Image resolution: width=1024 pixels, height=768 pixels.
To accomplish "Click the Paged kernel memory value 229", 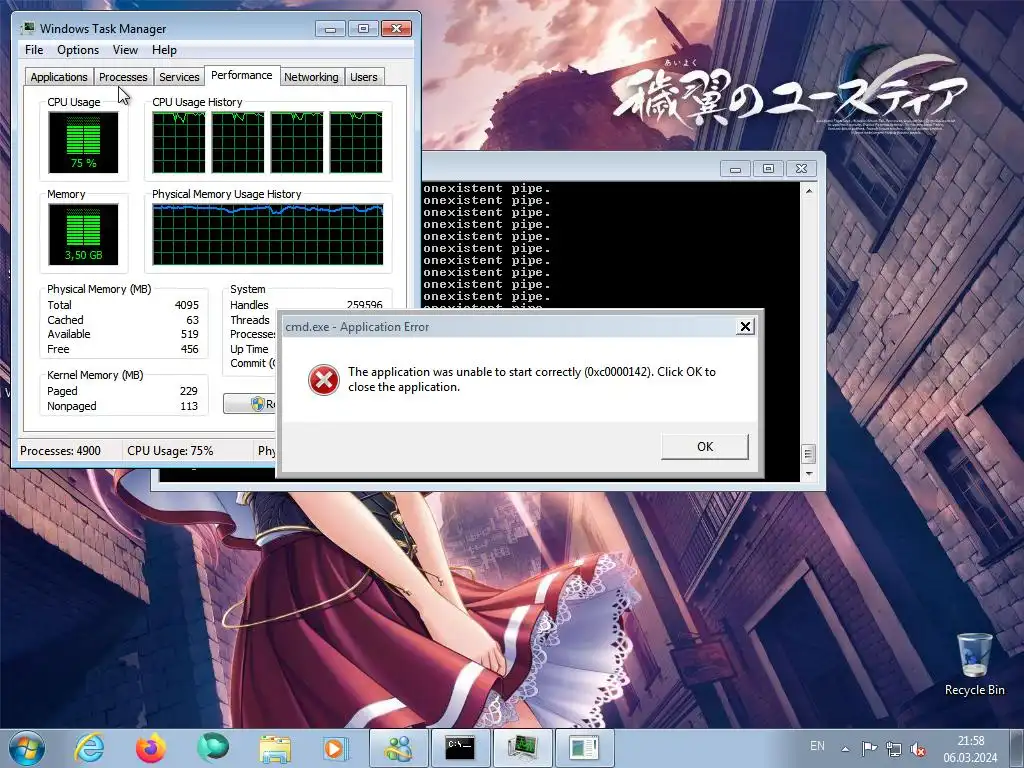I will (x=189, y=391).
